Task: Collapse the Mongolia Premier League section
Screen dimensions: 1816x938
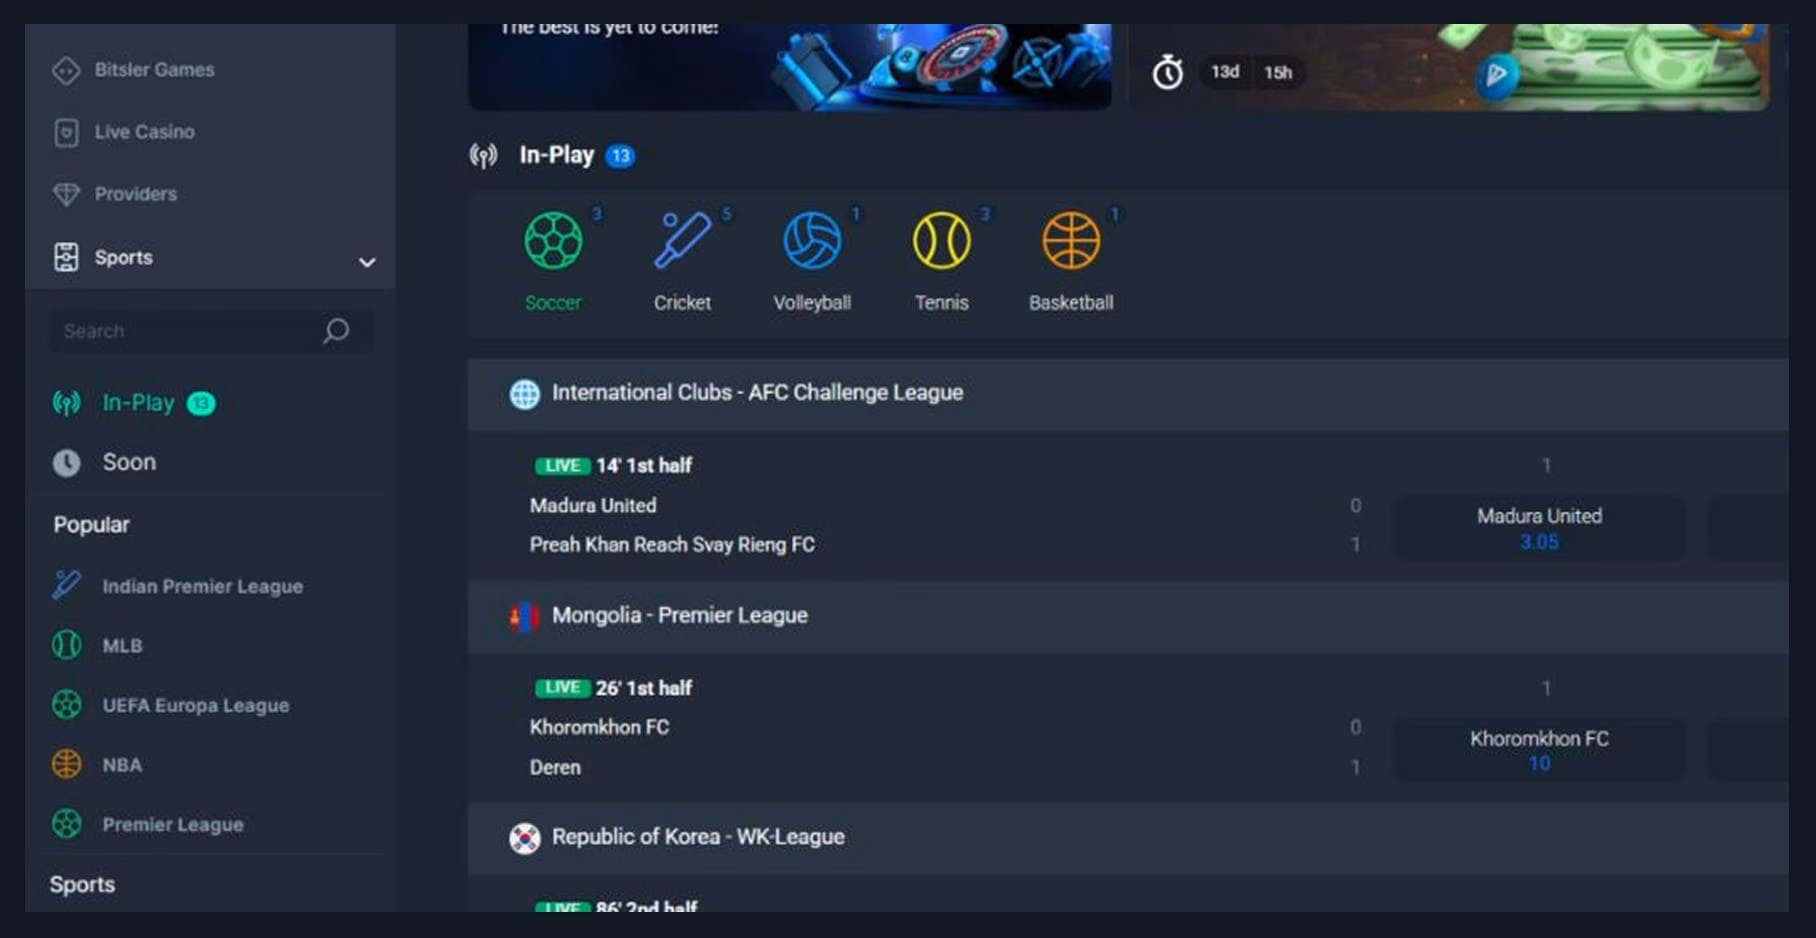Action: pos(1127,616)
